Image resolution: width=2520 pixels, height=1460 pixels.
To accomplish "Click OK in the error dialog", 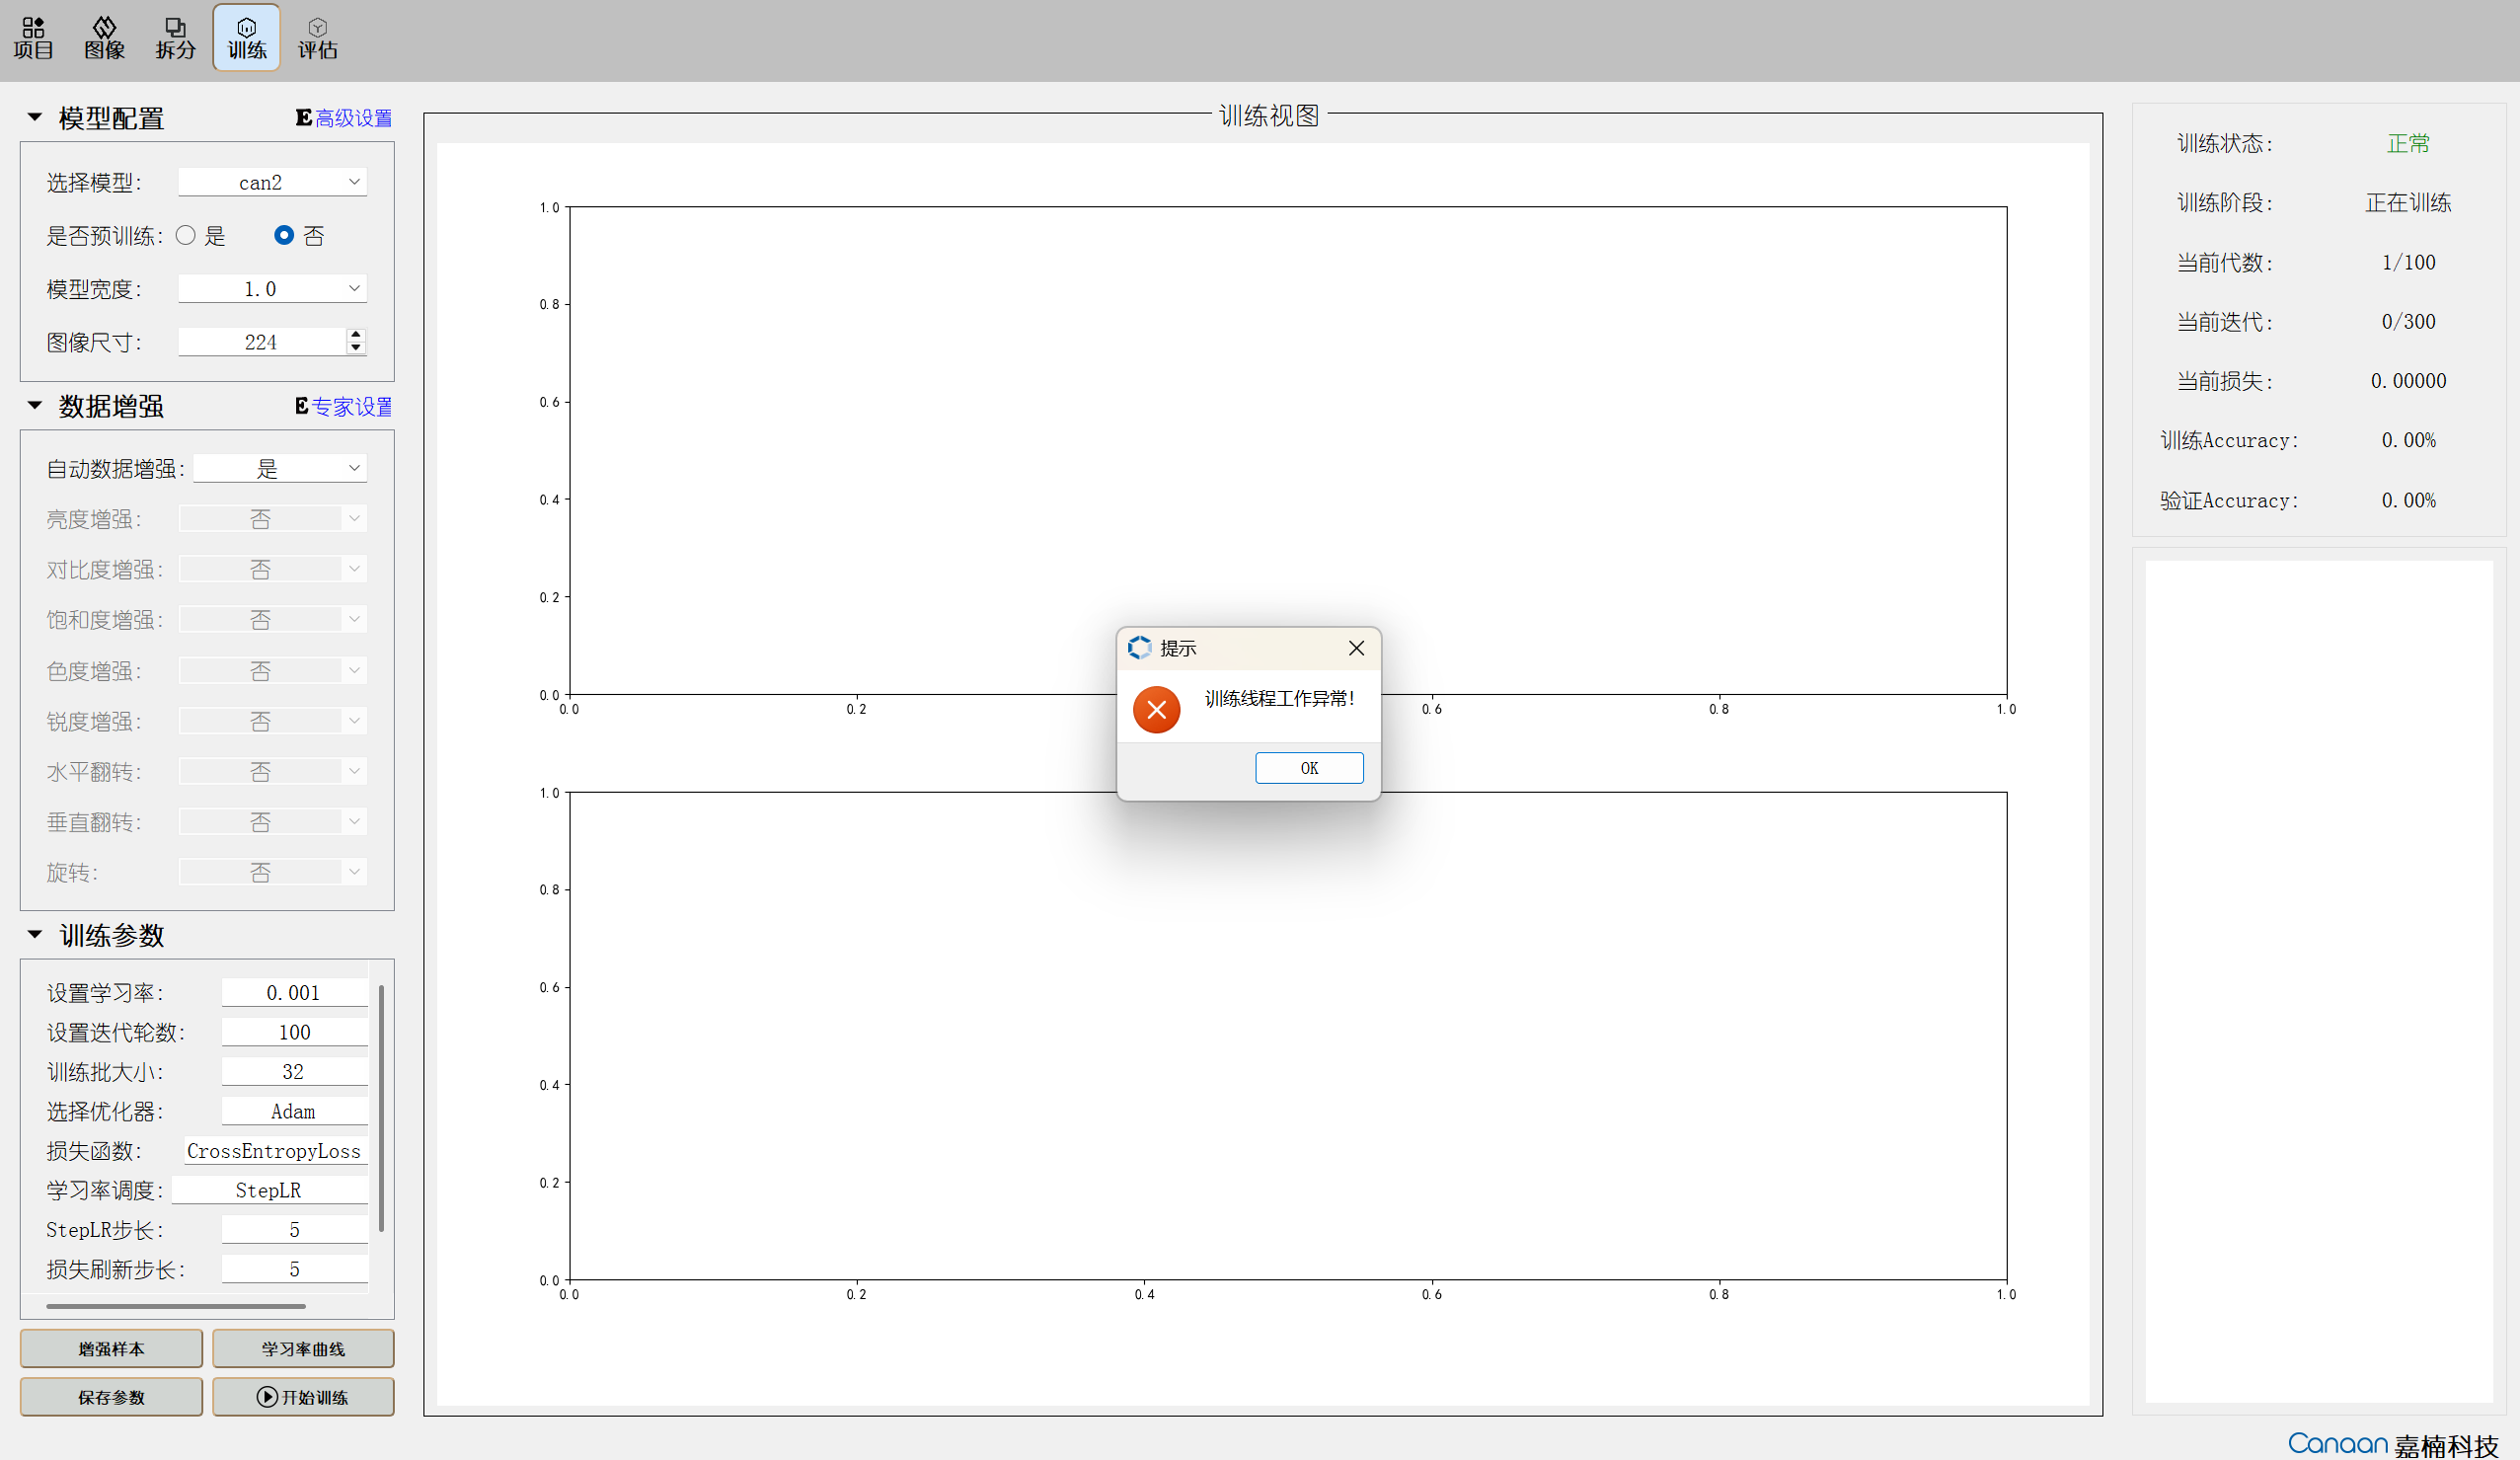I will pos(1308,768).
